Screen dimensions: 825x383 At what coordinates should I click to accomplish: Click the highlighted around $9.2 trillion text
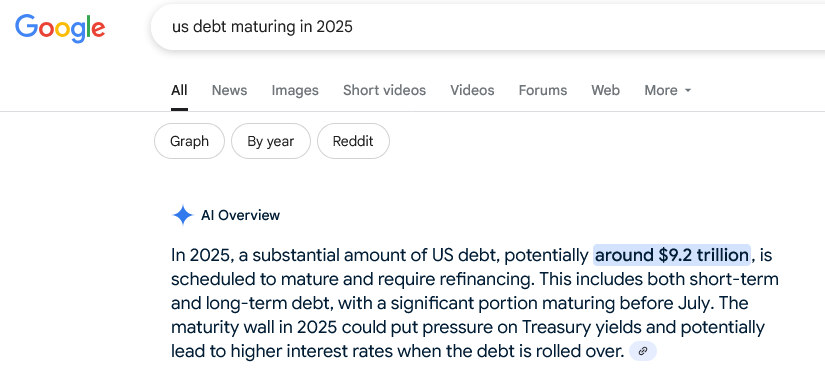pyautogui.click(x=672, y=255)
